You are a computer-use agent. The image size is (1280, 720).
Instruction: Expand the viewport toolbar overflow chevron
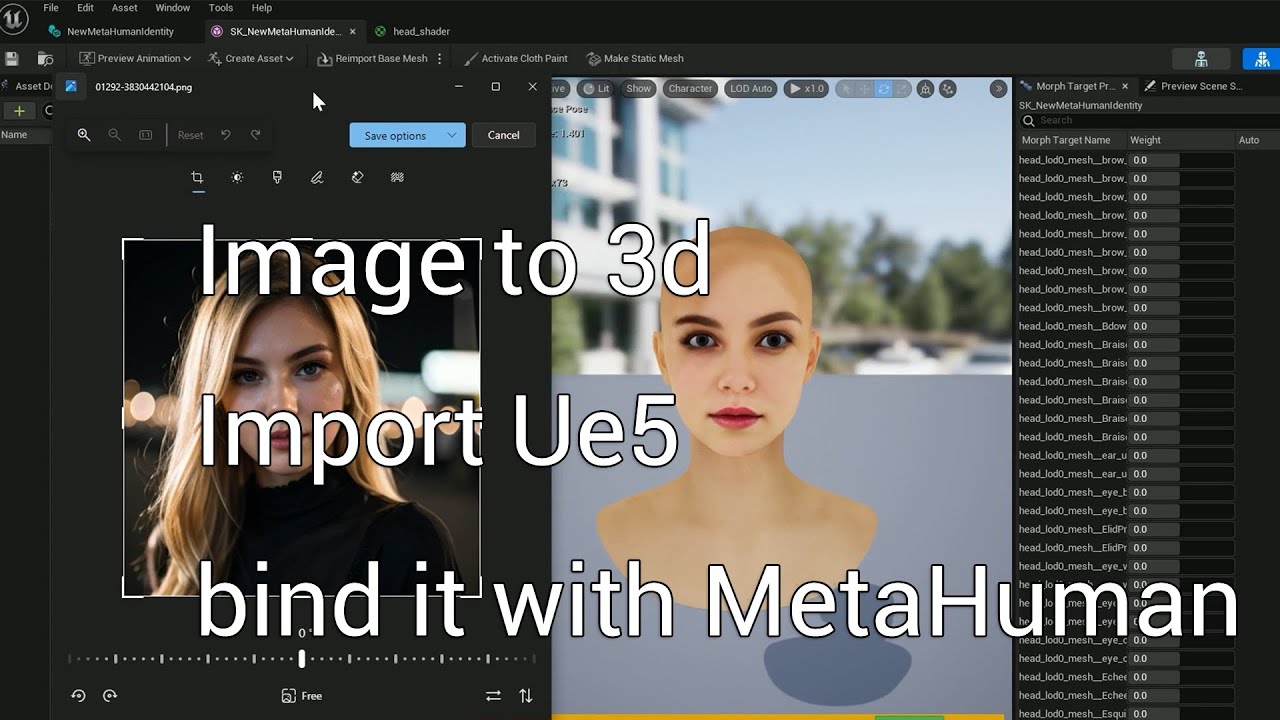tap(998, 89)
